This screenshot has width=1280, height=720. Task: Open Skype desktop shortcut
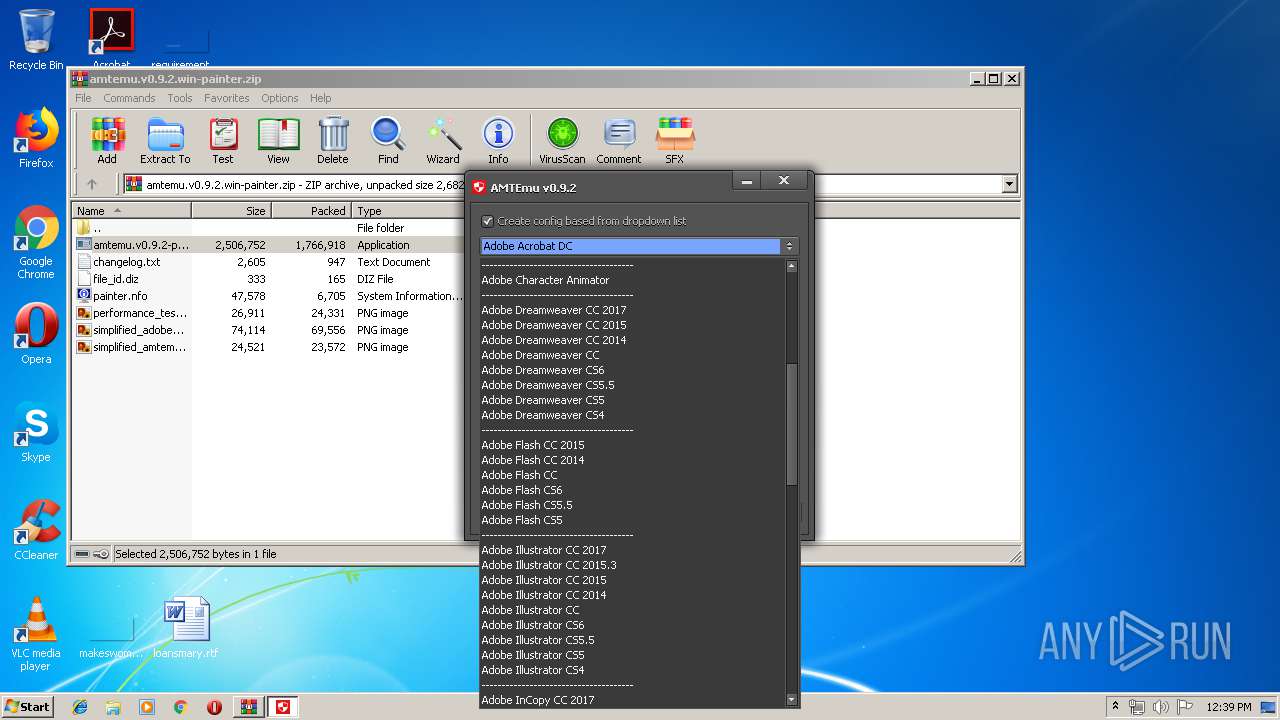point(36,432)
